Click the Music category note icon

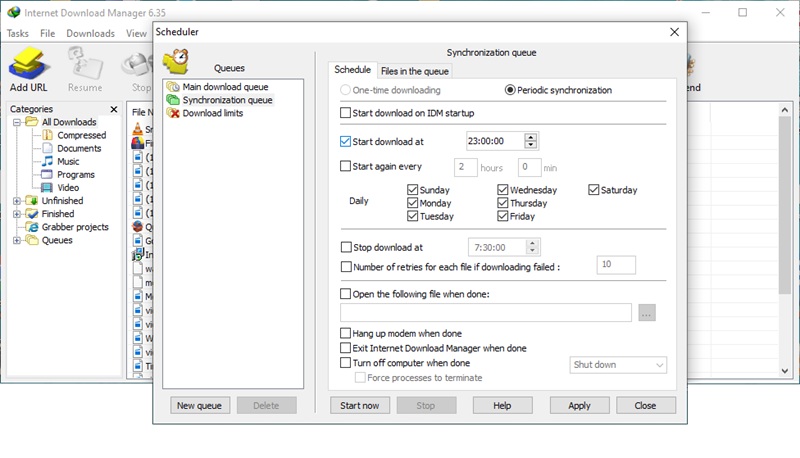pos(47,161)
